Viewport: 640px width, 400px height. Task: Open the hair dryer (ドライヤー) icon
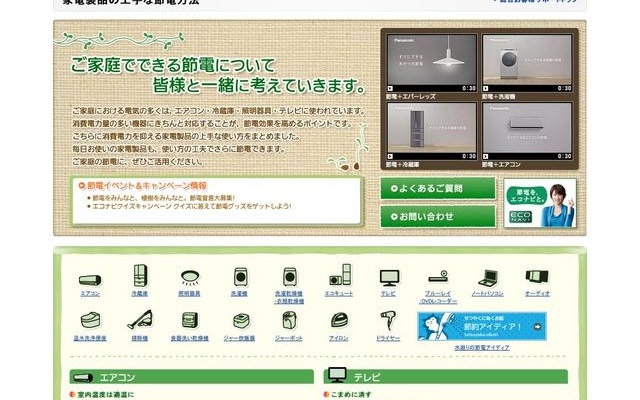pos(388,320)
